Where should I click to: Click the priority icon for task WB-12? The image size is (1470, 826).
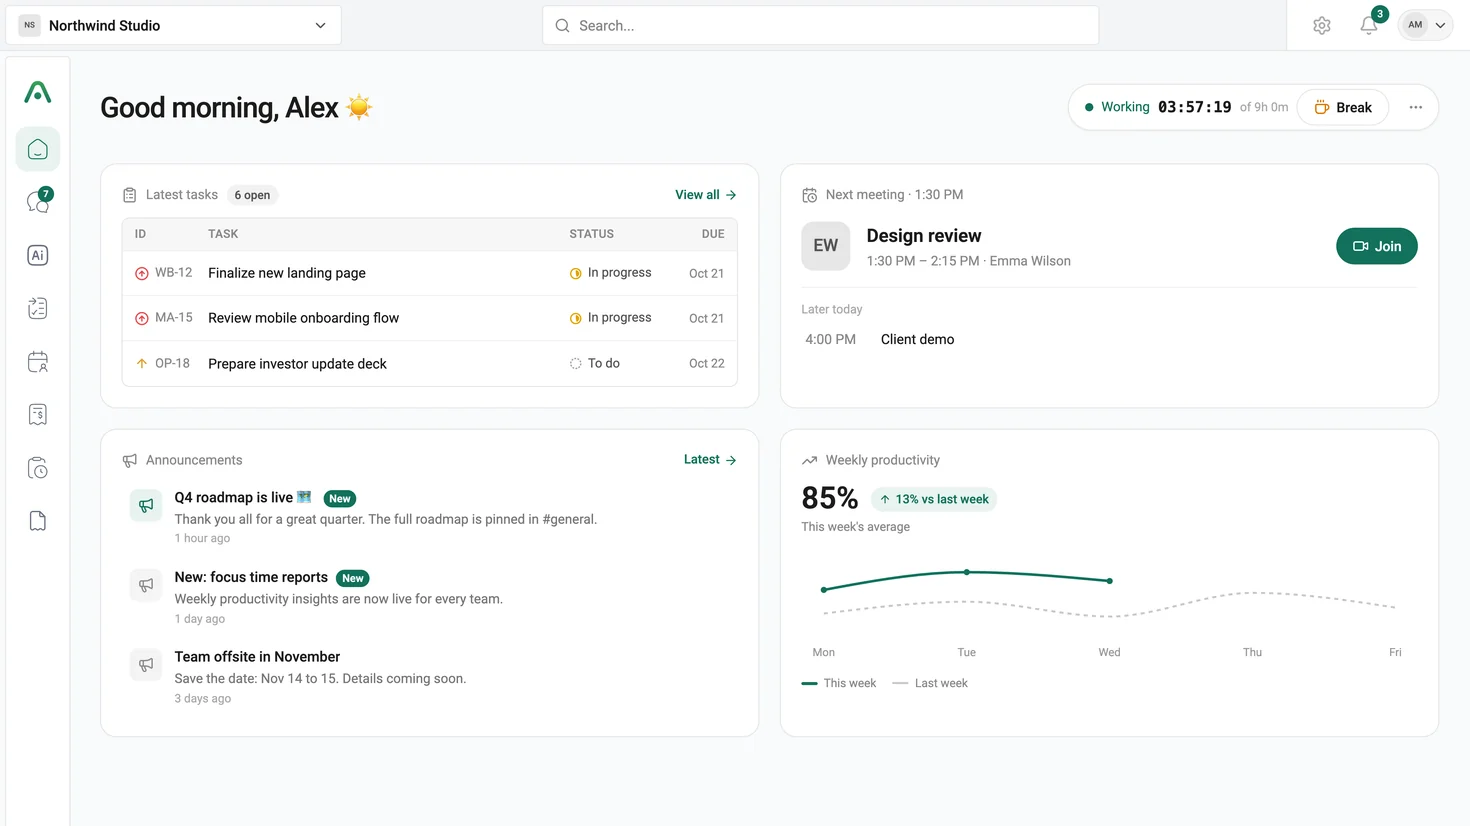point(142,273)
